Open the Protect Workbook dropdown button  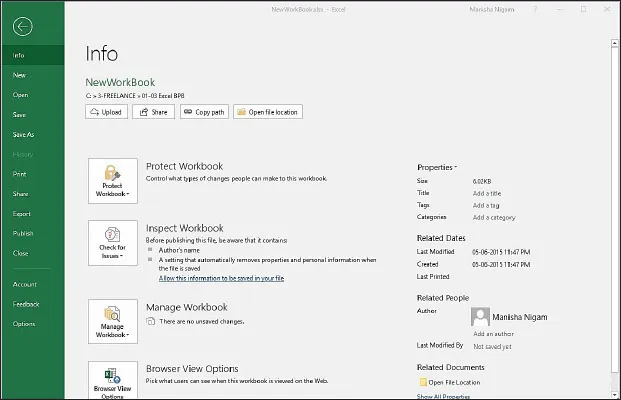(x=112, y=181)
